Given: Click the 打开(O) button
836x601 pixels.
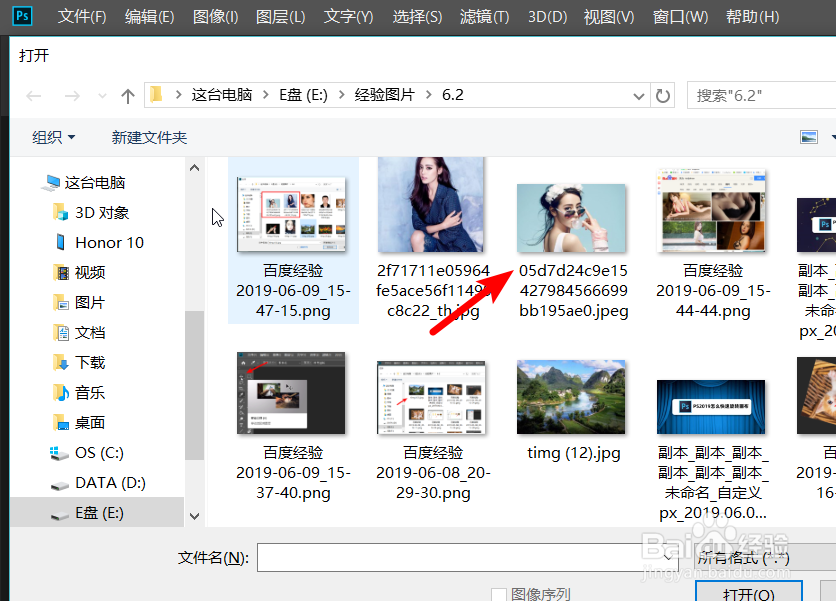Looking at the screenshot, I should point(748,594).
